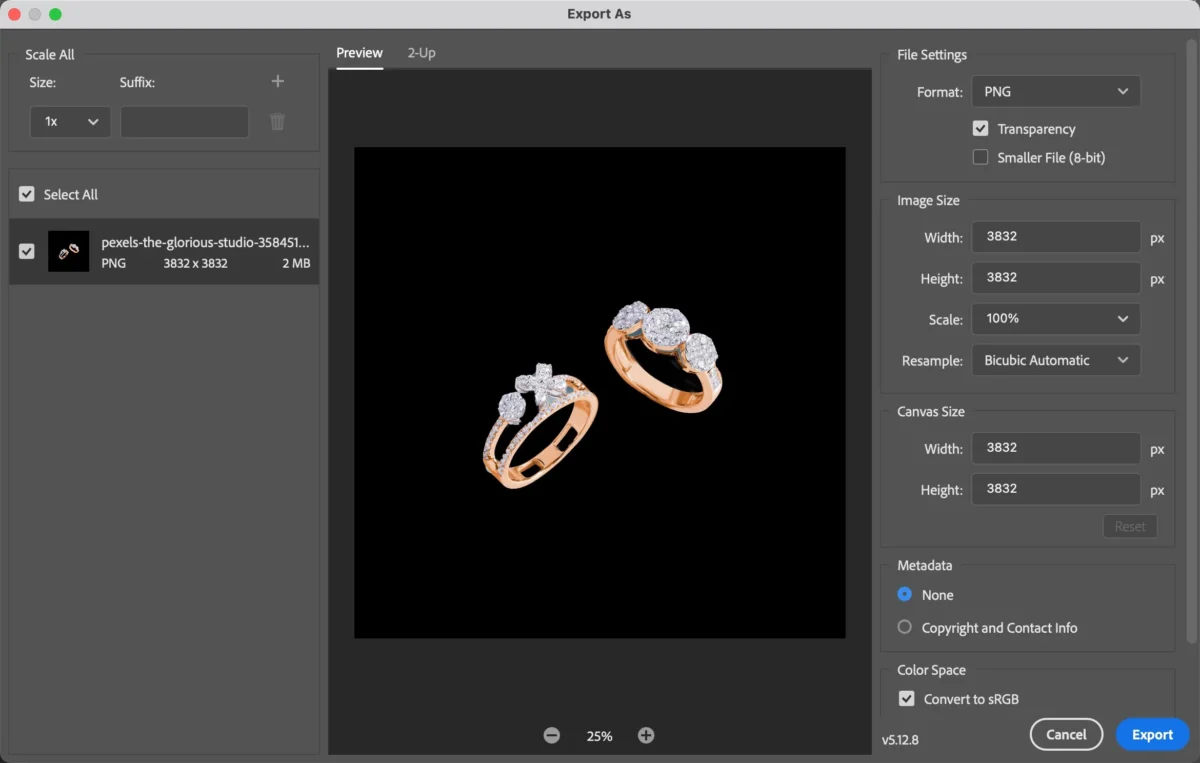Image resolution: width=1200 pixels, height=763 pixels.
Task: Open the Scale dropdown showing 100%
Action: pyautogui.click(x=1055, y=319)
